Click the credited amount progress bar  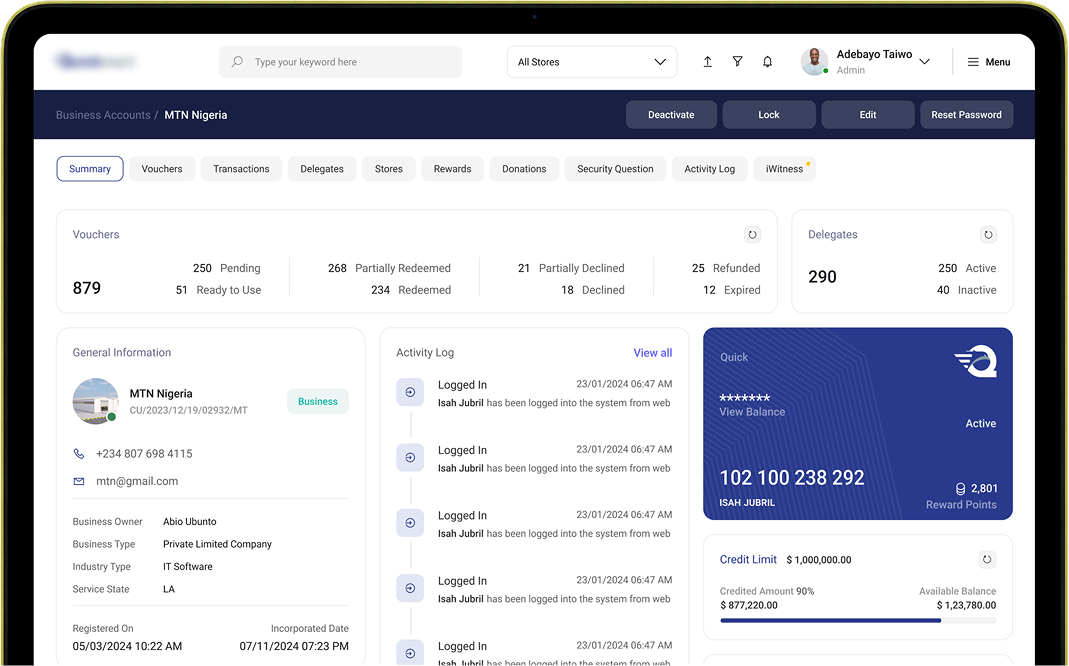[x=858, y=621]
